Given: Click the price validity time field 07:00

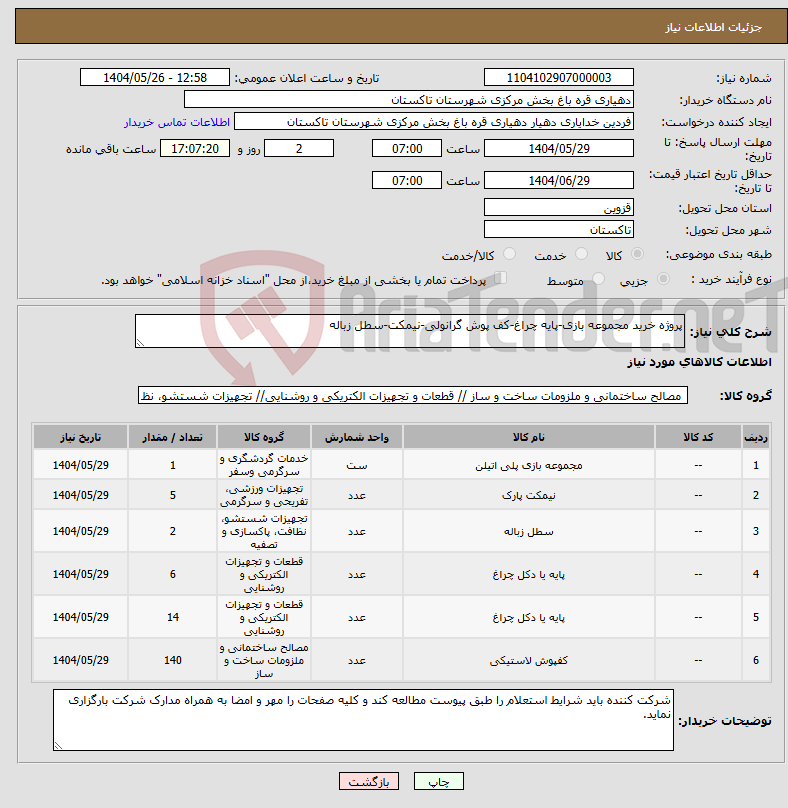Looking at the screenshot, I should [407, 180].
